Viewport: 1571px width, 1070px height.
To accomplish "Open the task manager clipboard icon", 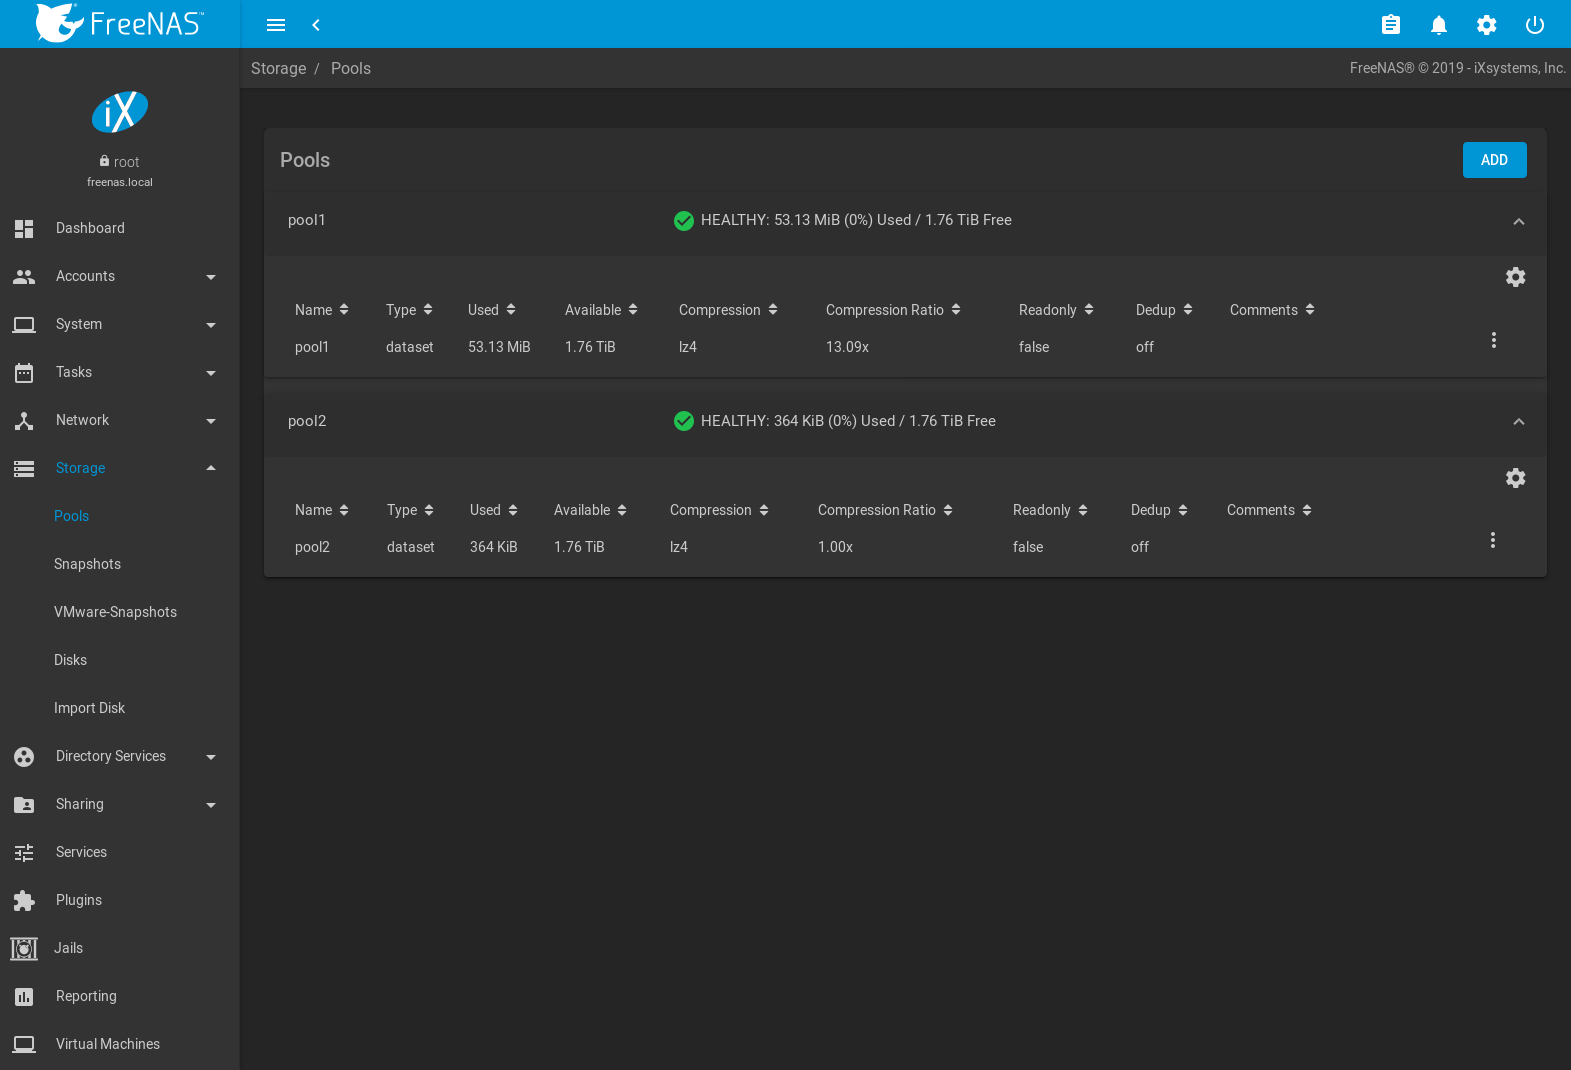I will [x=1390, y=25].
